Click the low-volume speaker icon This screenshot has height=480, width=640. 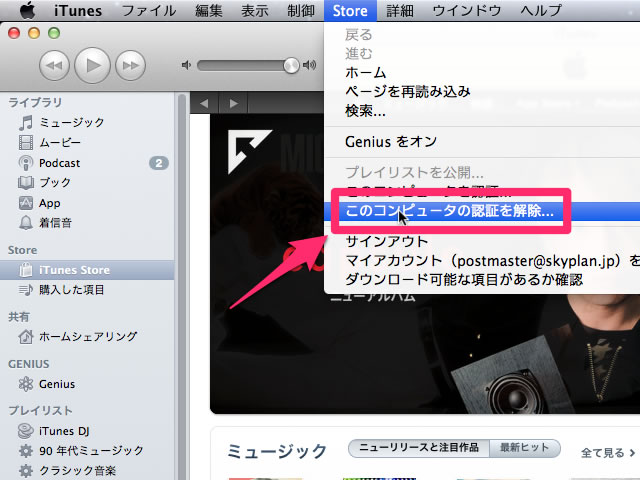pyautogui.click(x=186, y=65)
